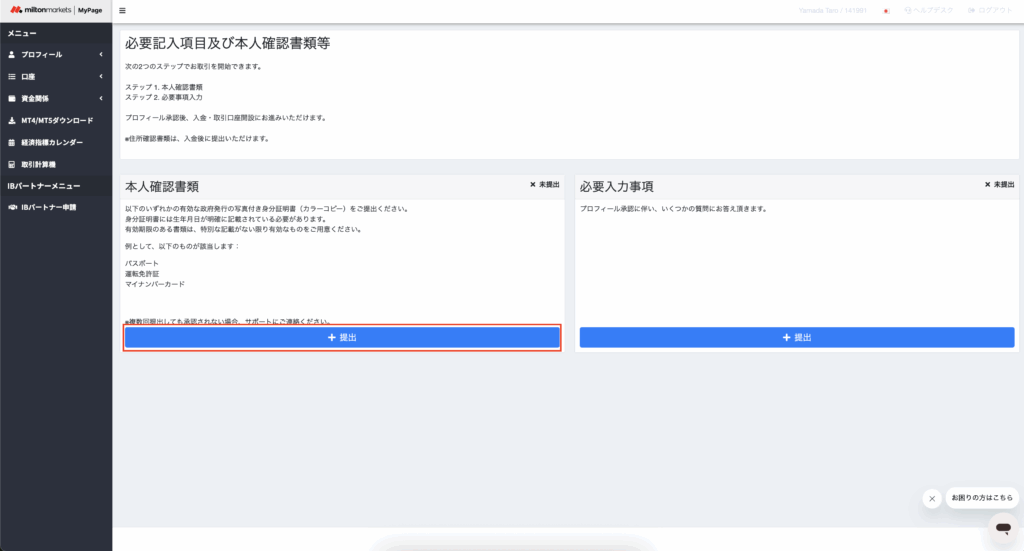Click 未提出 status in 本人確認書類 card
This screenshot has height=551, width=1024.
545,185
